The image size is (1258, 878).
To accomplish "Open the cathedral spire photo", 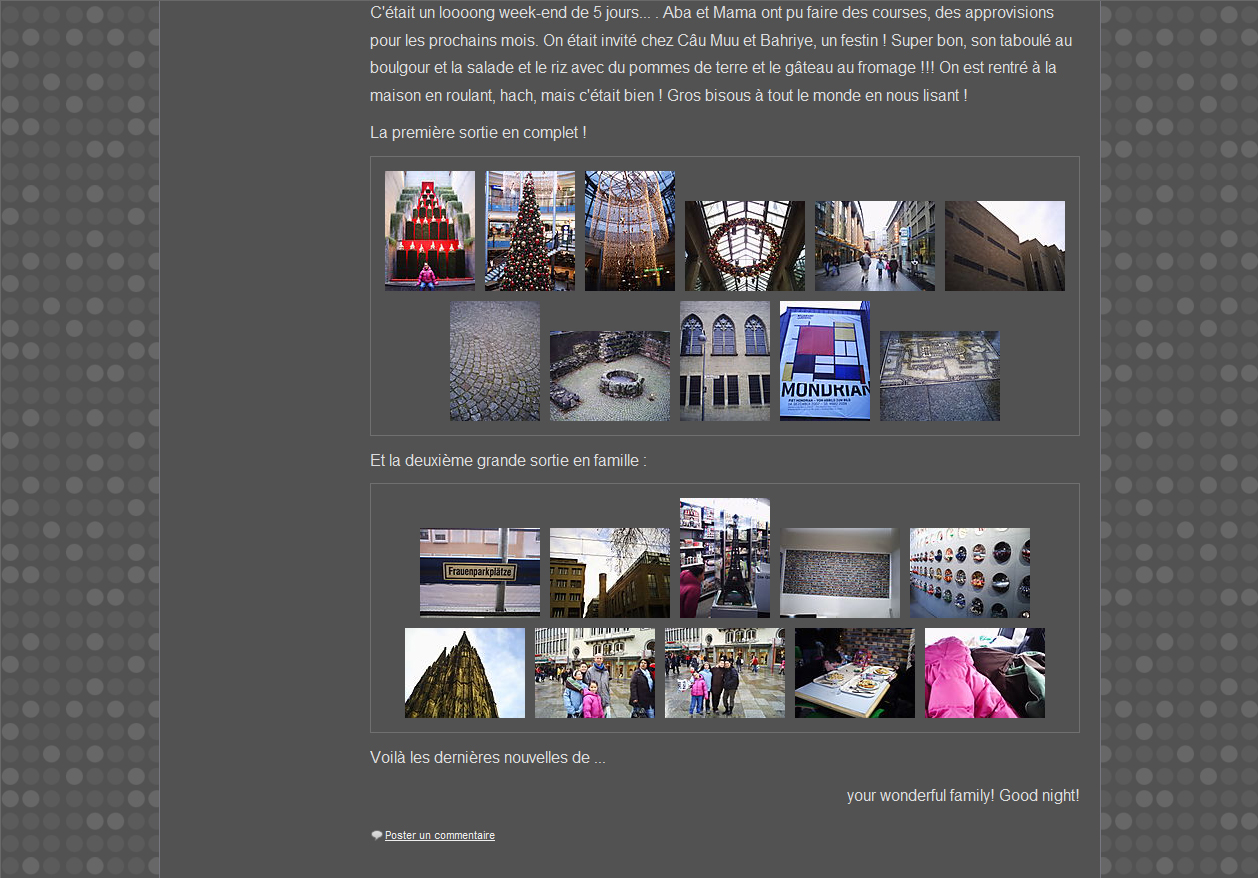I will click(465, 673).
